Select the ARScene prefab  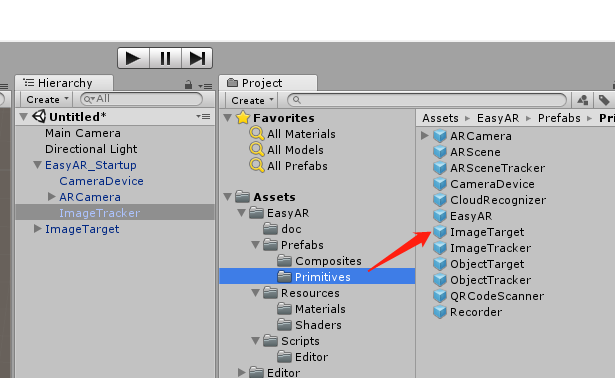pyautogui.click(x=475, y=153)
